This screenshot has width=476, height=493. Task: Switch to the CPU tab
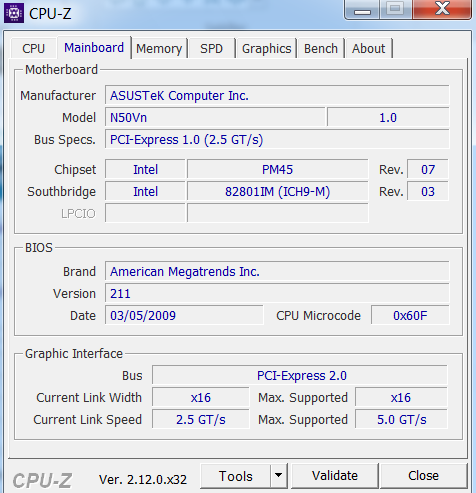point(33,49)
